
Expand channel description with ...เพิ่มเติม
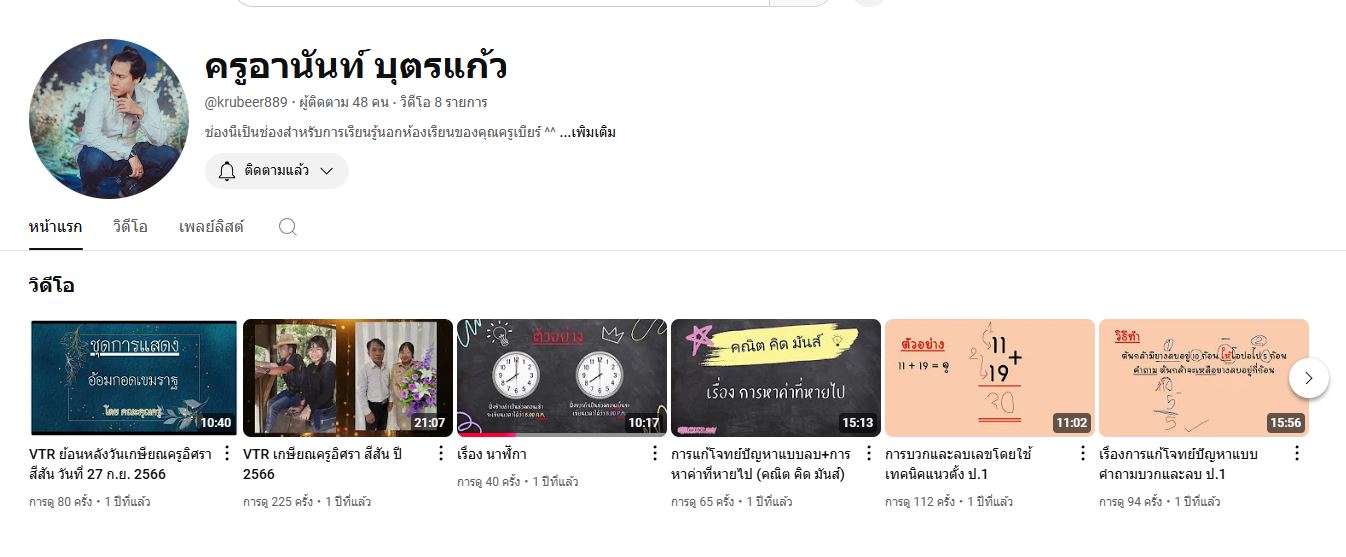pos(587,132)
